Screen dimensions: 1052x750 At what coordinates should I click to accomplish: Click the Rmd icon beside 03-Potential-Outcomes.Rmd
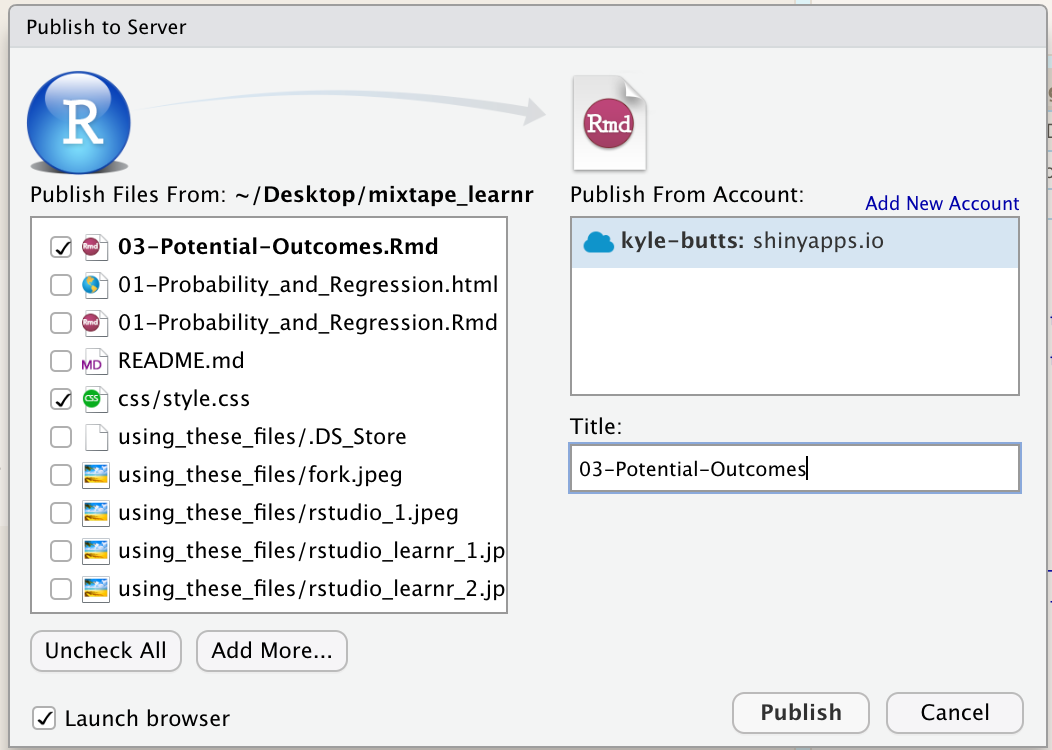[x=95, y=248]
